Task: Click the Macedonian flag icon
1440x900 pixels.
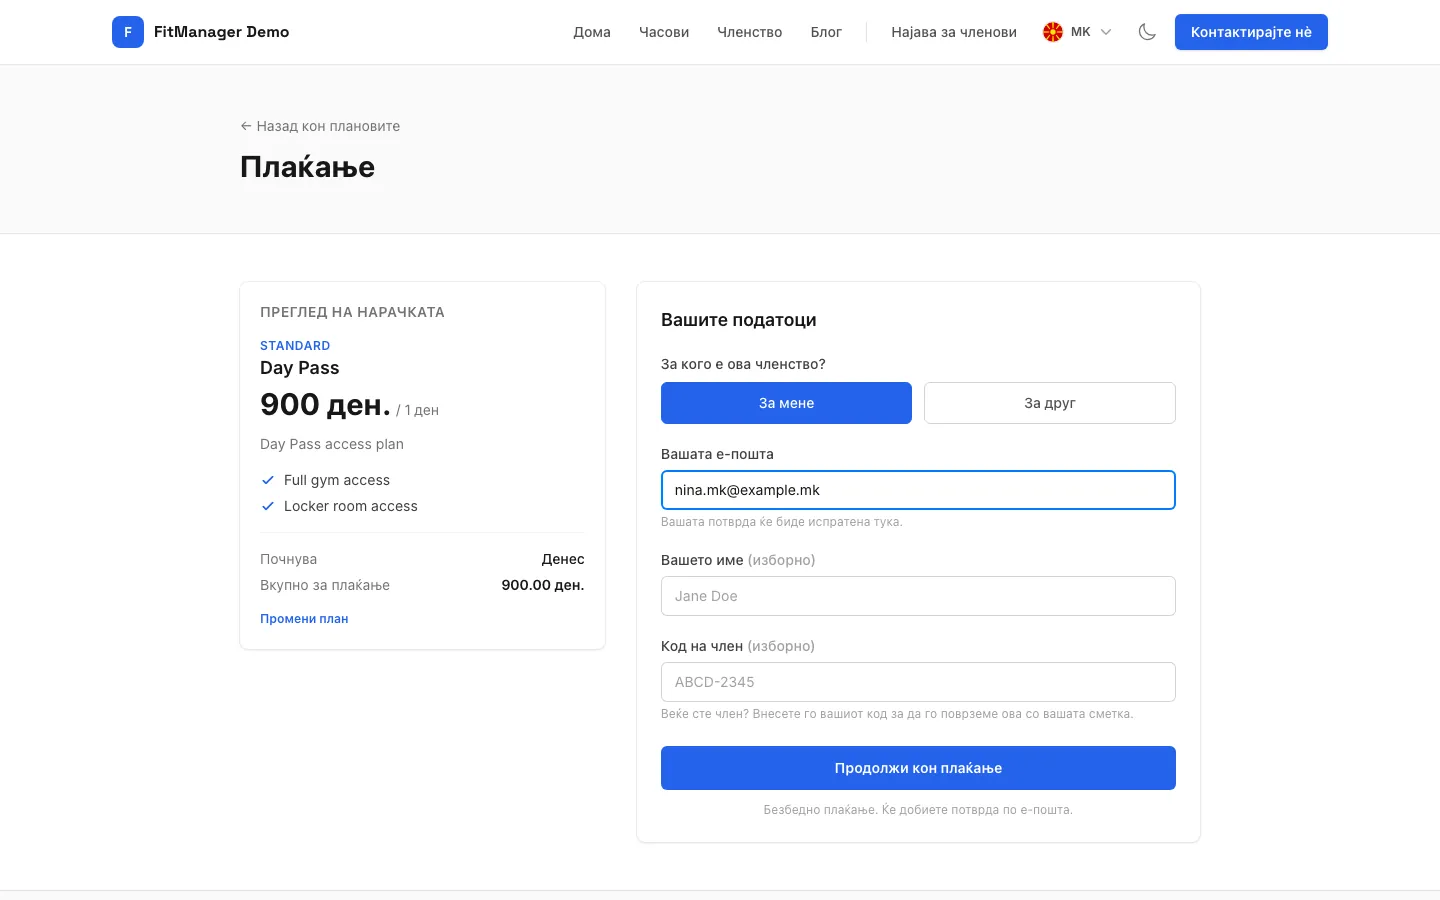Action: coord(1053,32)
